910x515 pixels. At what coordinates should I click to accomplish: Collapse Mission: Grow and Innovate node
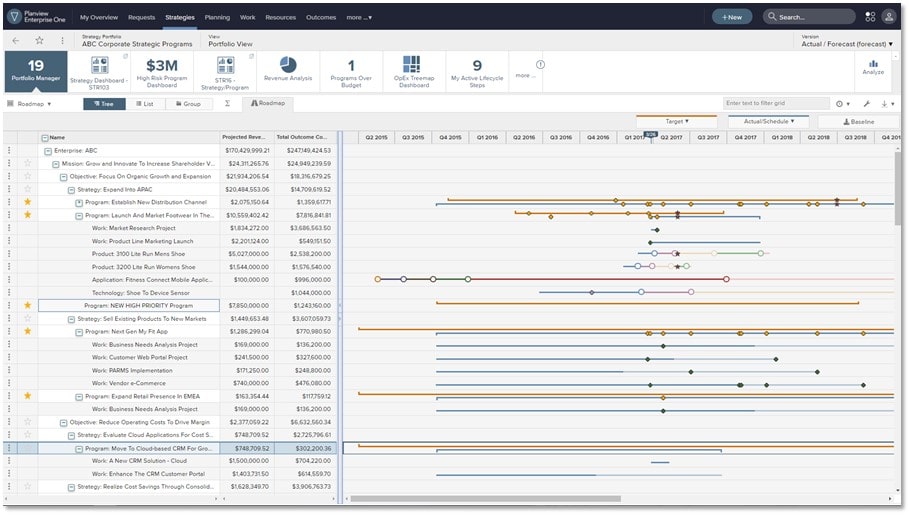pyautogui.click(x=56, y=164)
